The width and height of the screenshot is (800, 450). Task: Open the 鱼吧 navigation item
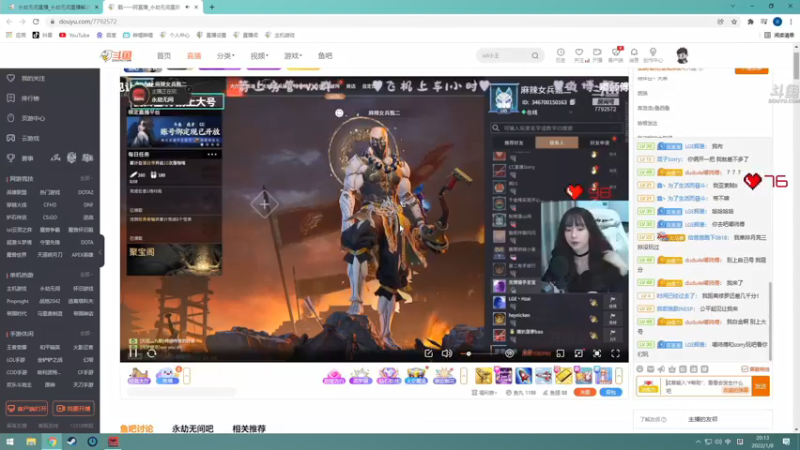click(325, 56)
